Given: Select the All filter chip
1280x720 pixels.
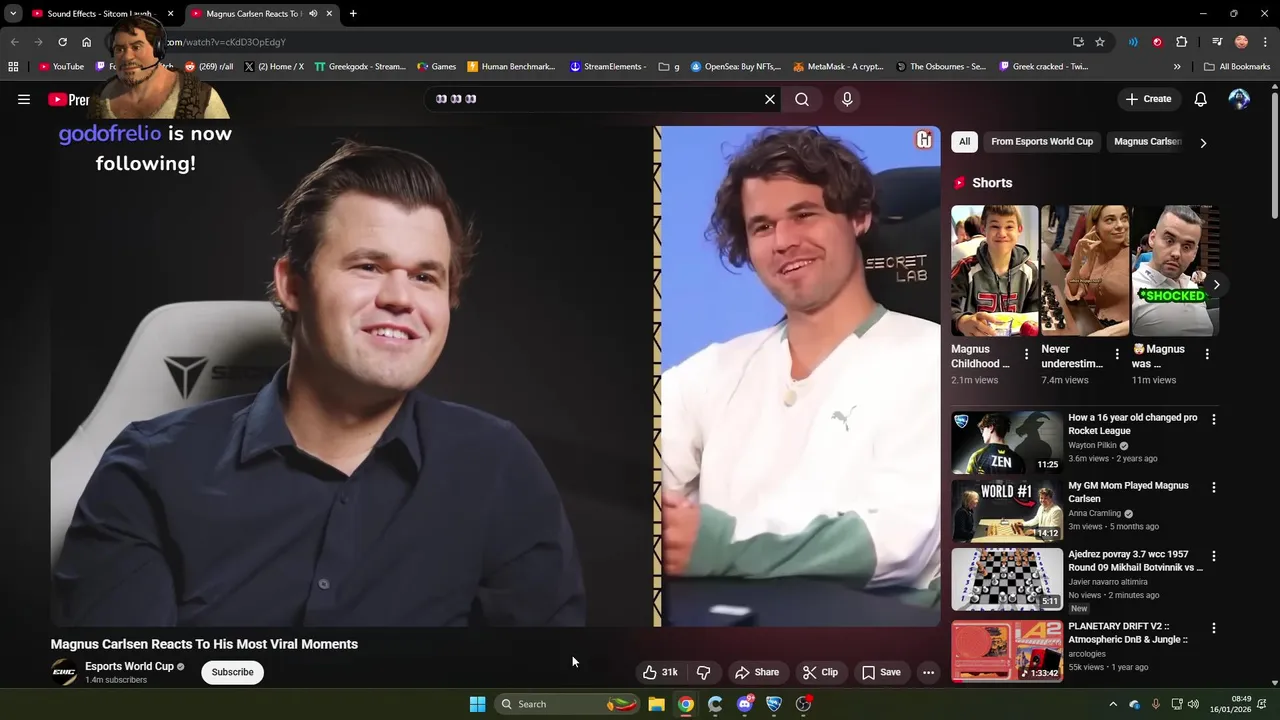Looking at the screenshot, I should pos(964,141).
